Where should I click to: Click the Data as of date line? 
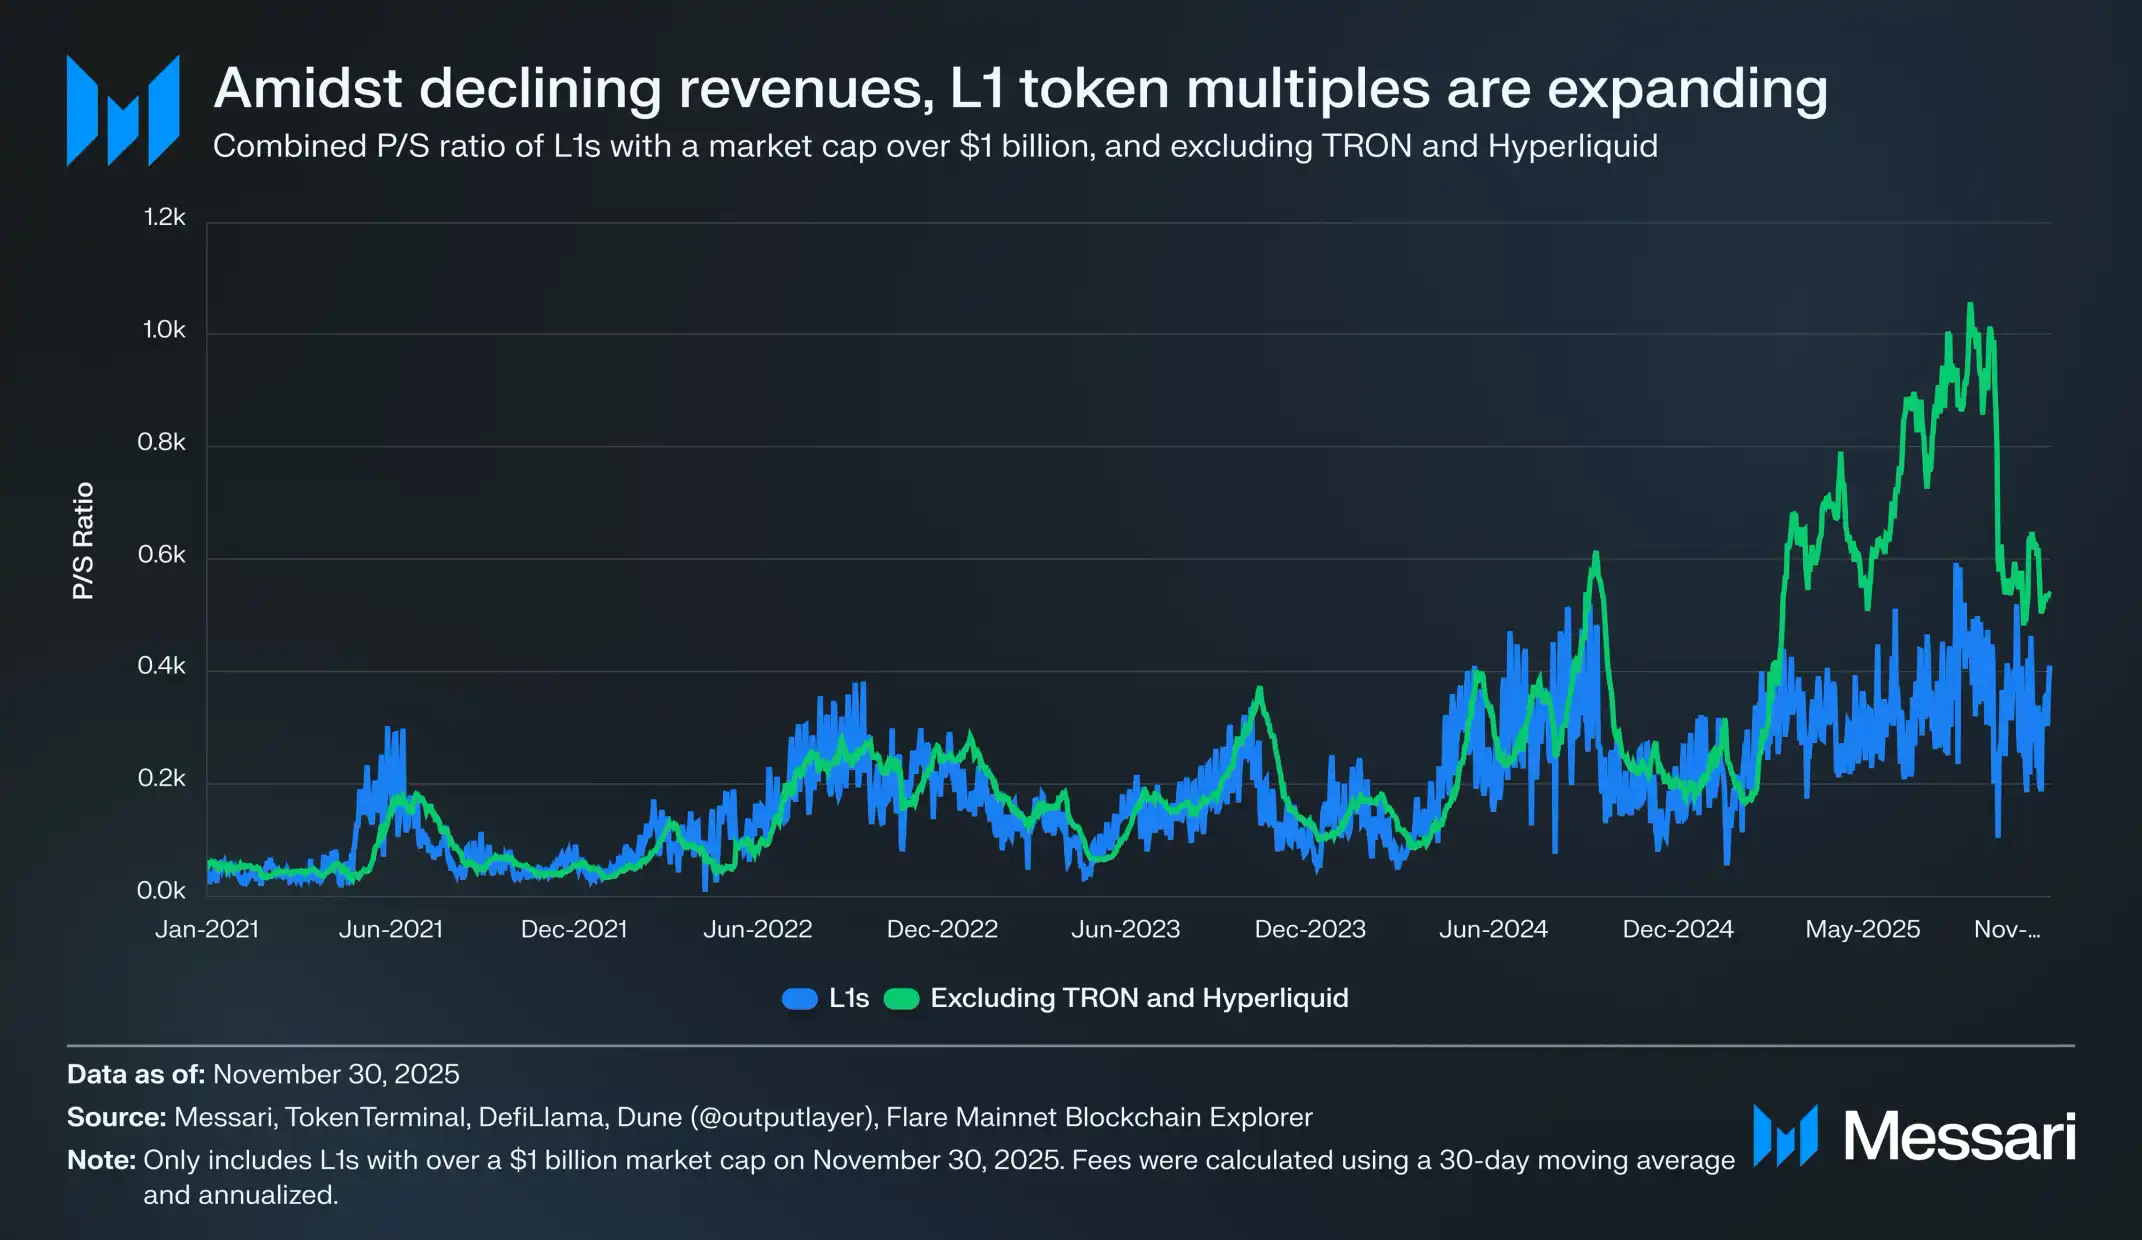[x=263, y=1074]
